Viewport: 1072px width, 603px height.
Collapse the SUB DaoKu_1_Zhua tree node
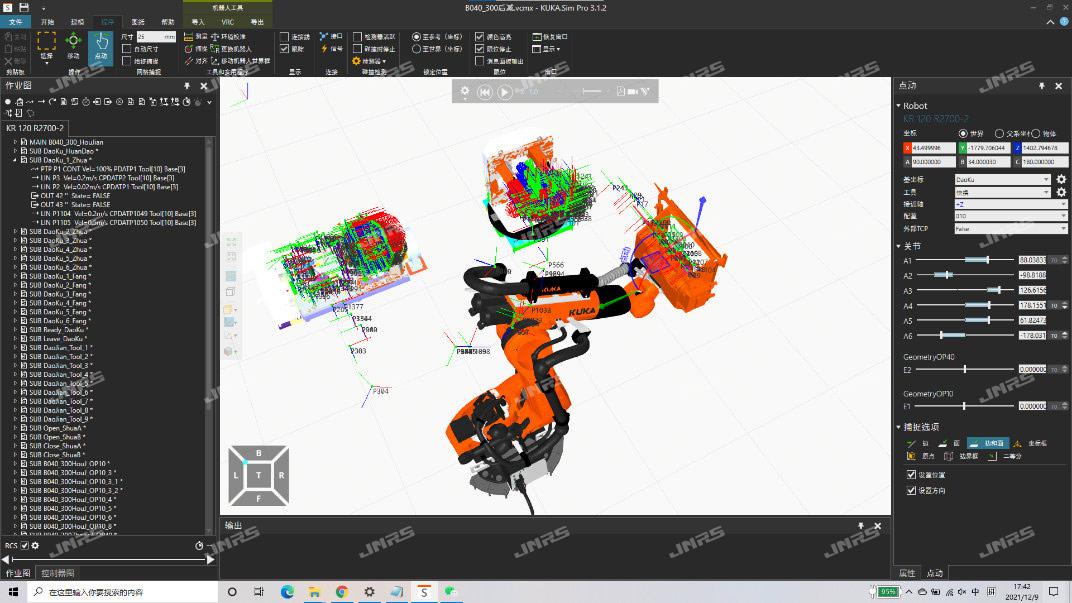[15, 160]
